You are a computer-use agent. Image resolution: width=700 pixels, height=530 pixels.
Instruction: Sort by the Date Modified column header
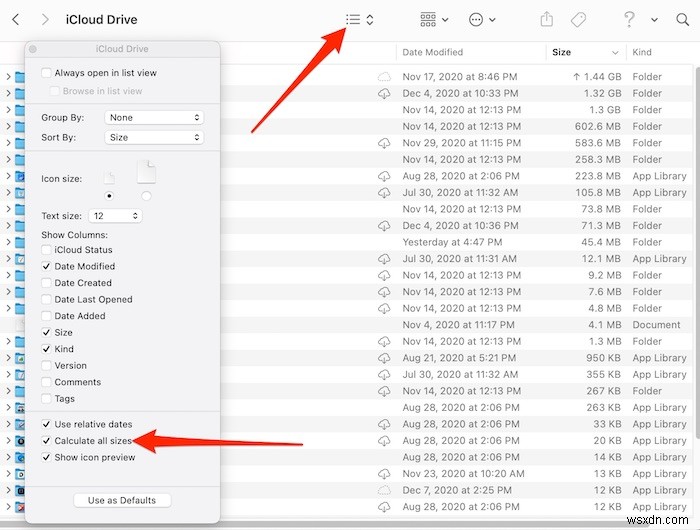pos(471,52)
